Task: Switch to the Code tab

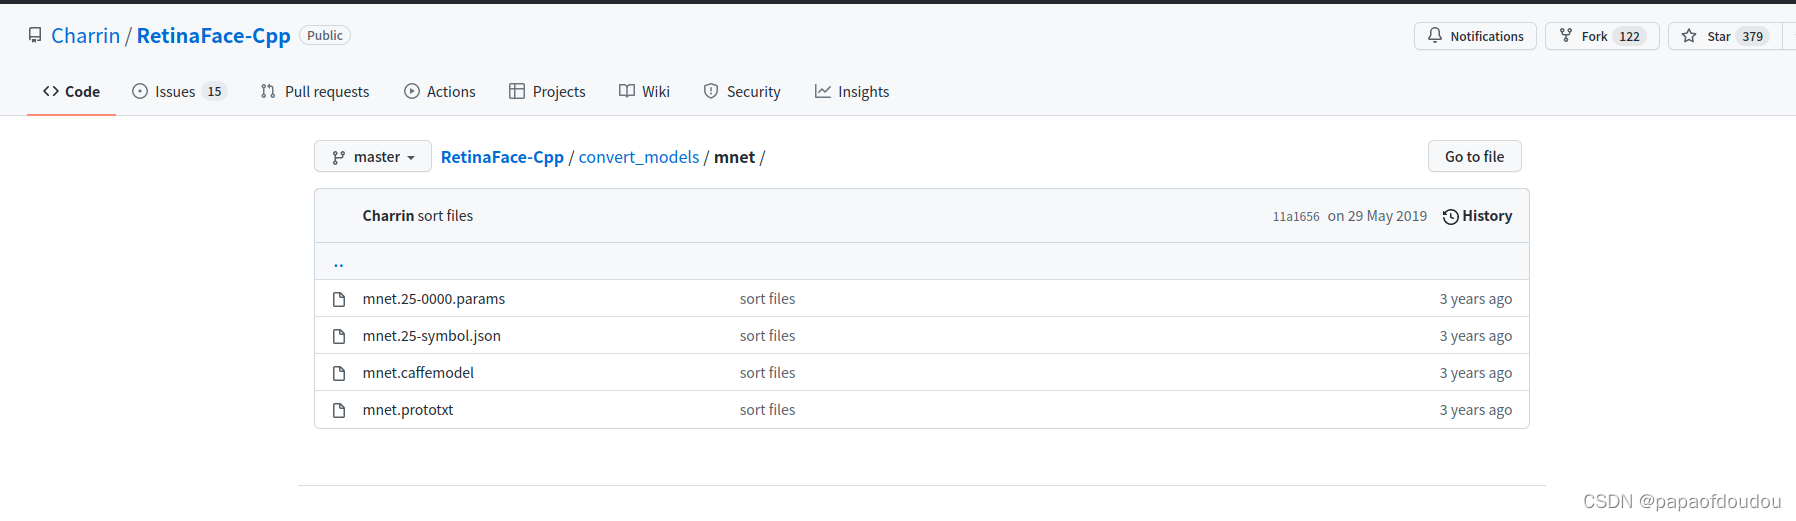Action: tap(71, 91)
